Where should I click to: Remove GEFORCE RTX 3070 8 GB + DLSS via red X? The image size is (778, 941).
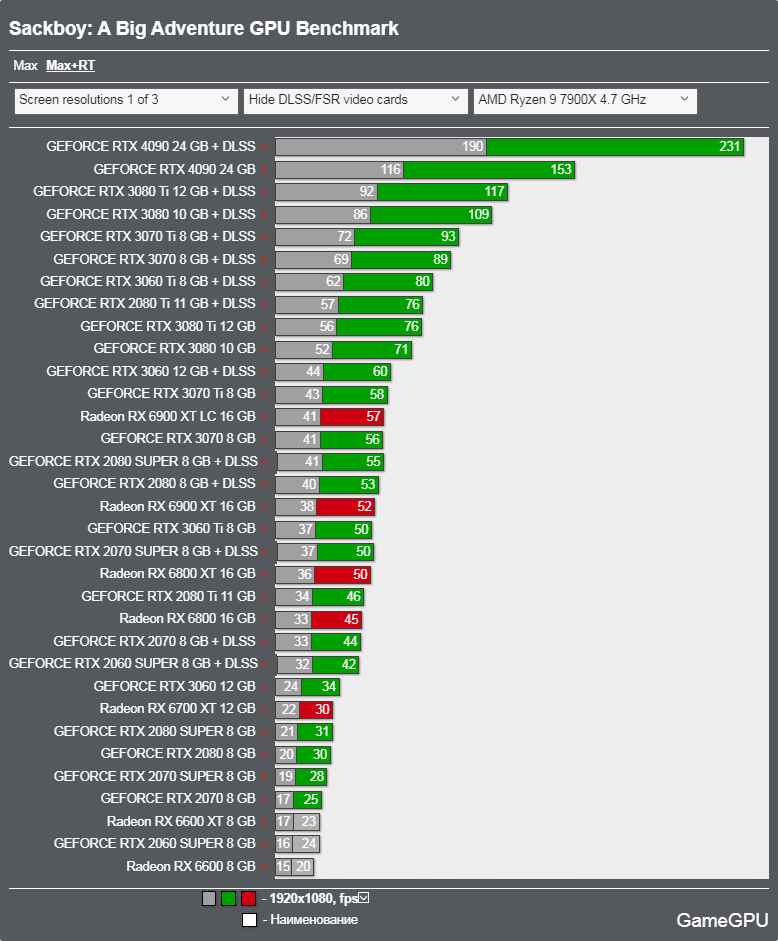(x=263, y=260)
